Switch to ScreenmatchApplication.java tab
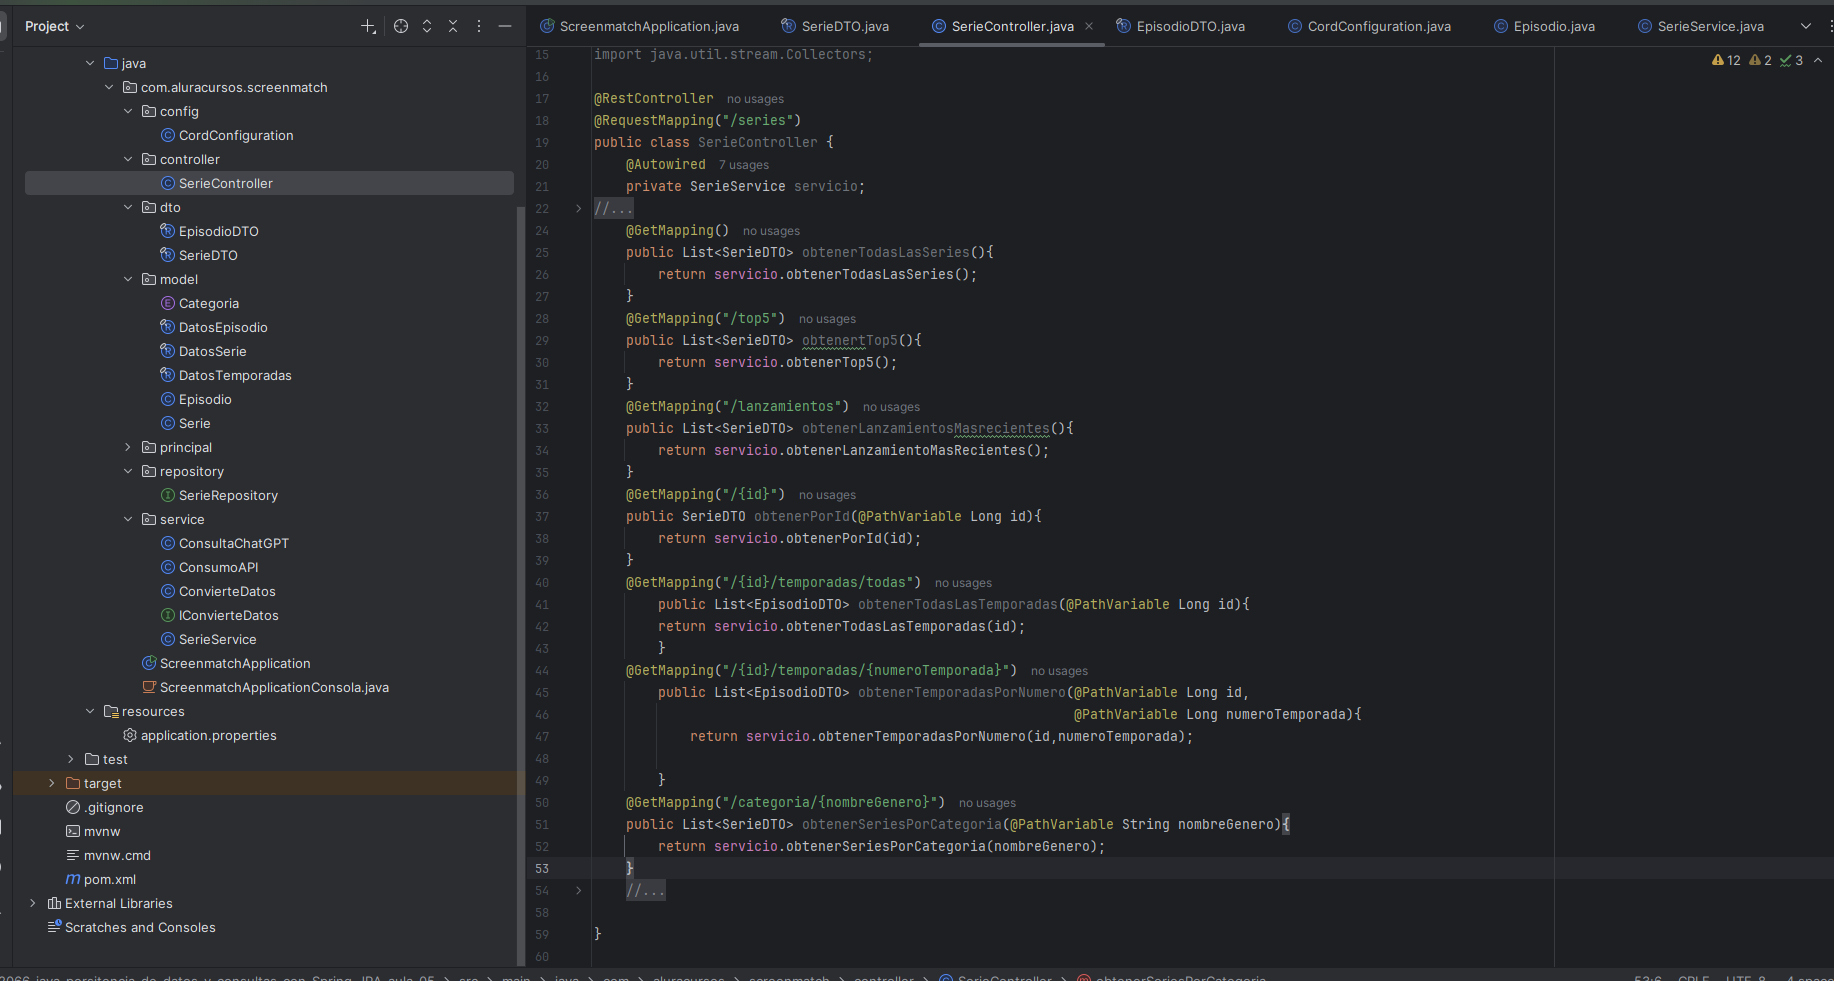1834x981 pixels. coord(640,26)
